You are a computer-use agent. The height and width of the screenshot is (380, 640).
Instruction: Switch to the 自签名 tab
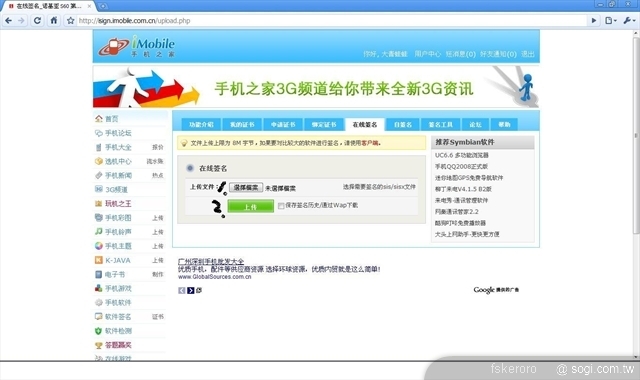(x=403, y=124)
